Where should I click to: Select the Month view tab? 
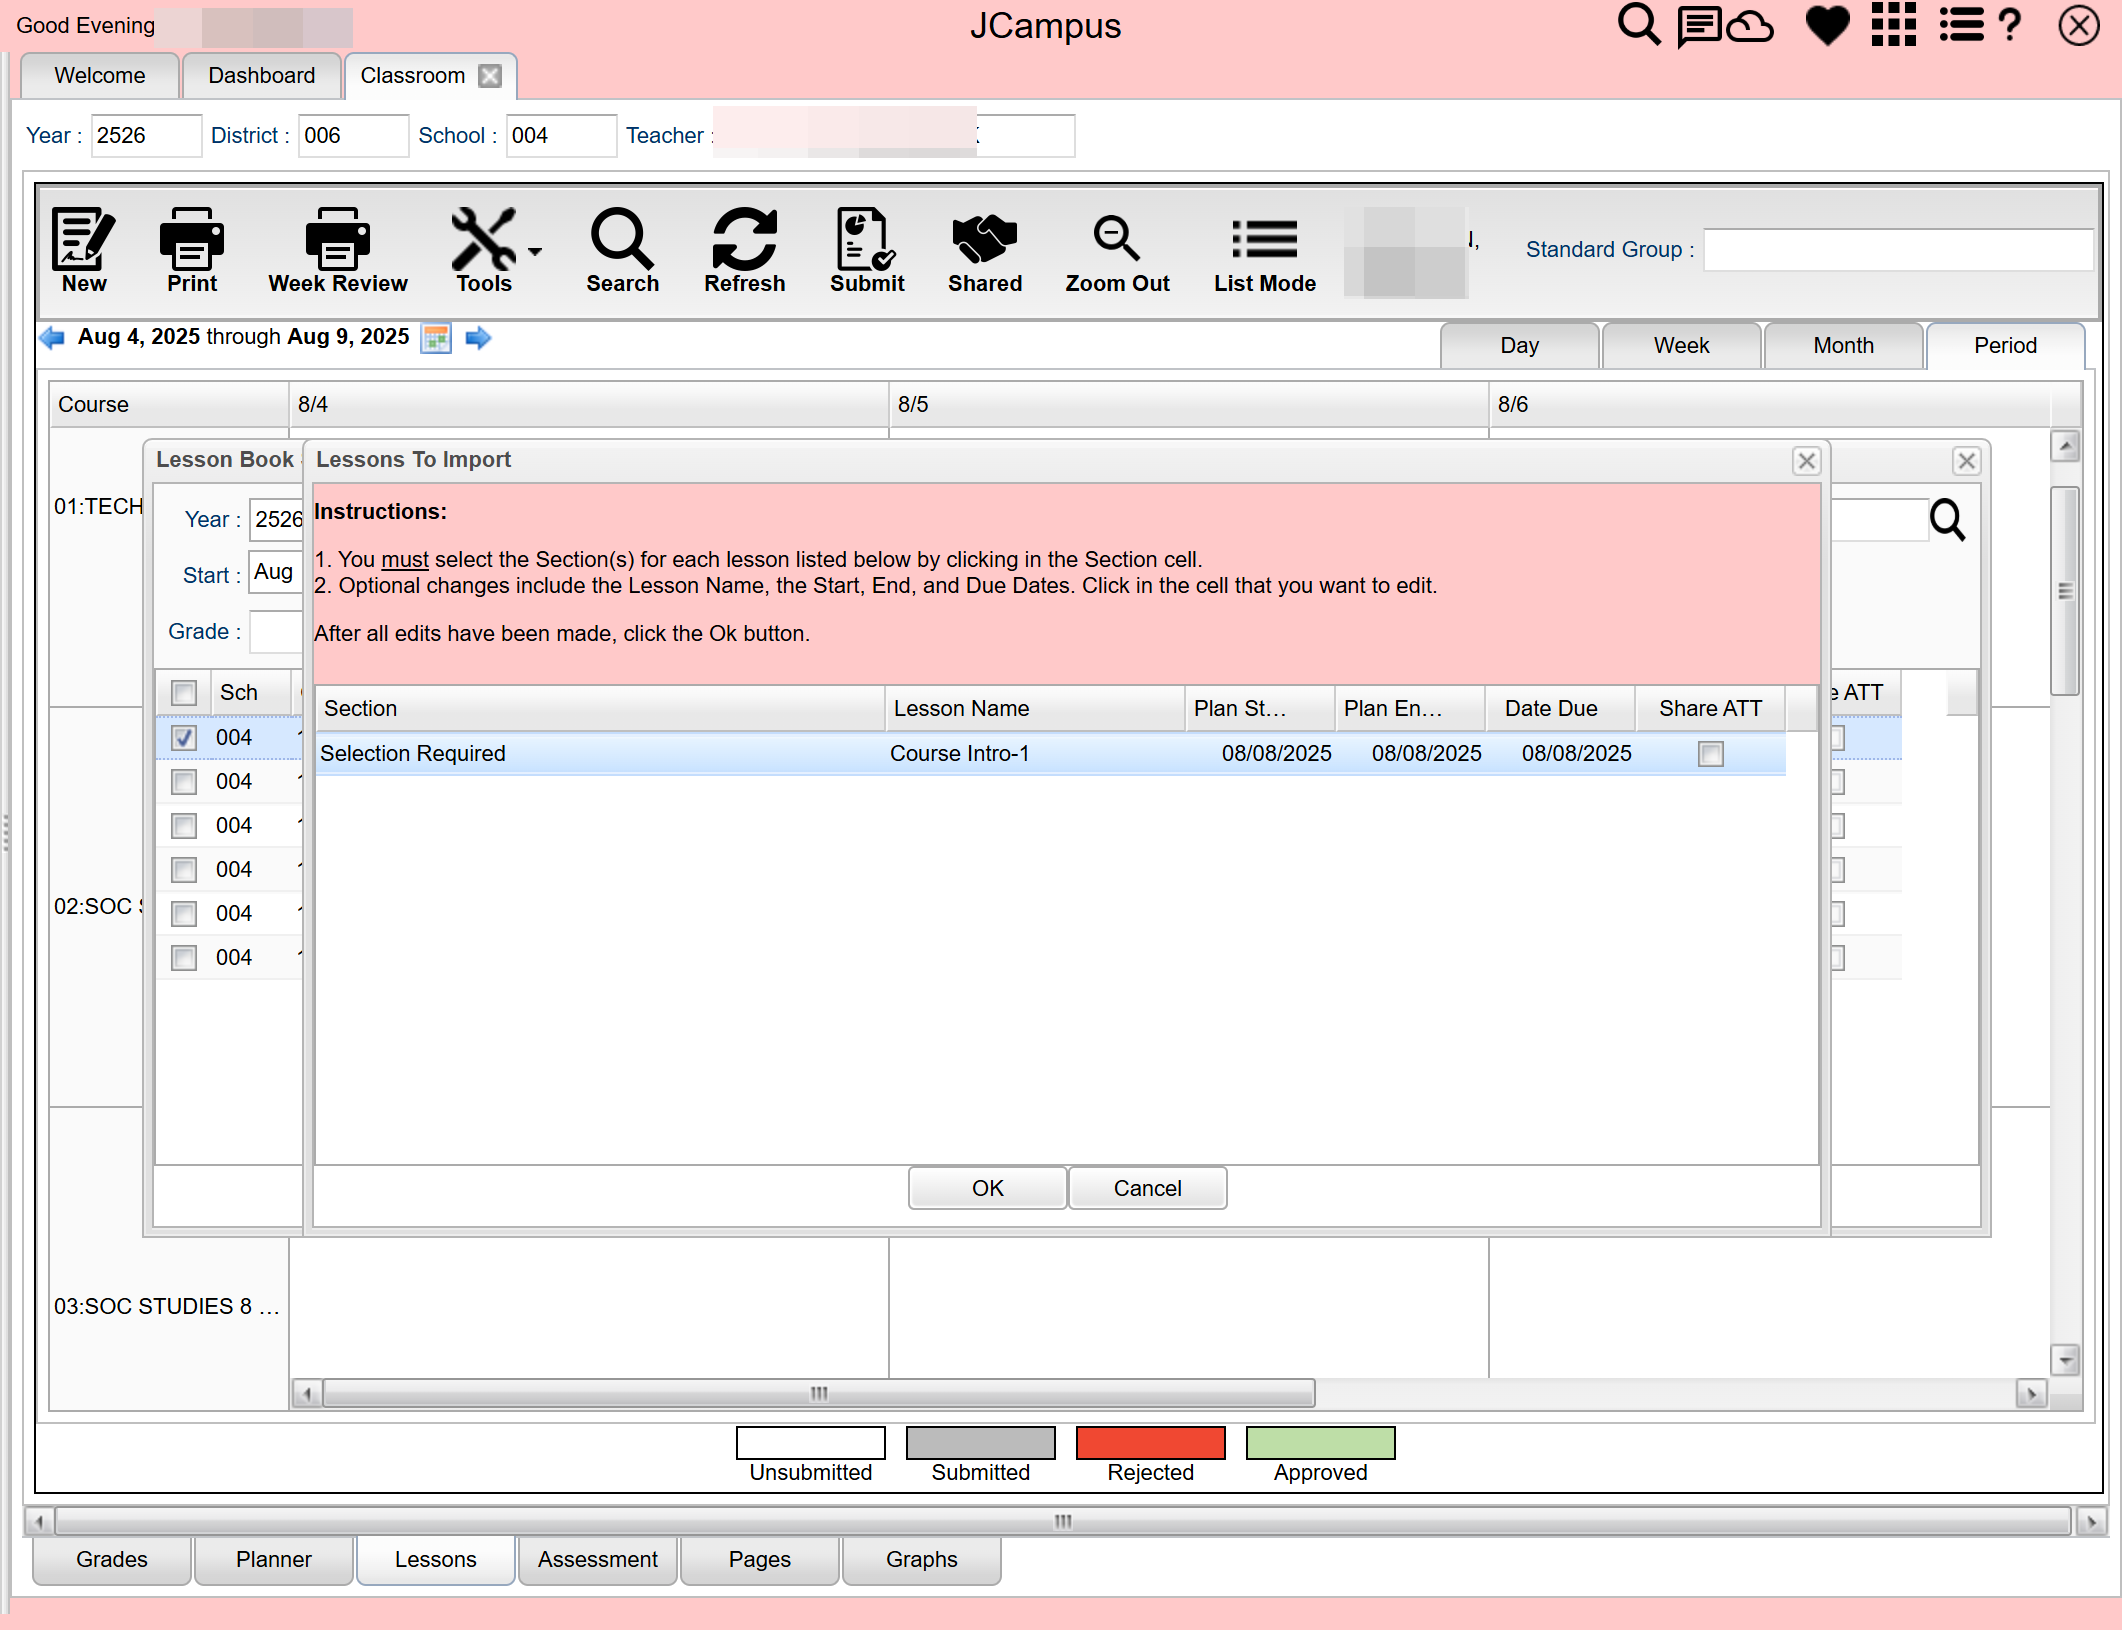[1843, 346]
